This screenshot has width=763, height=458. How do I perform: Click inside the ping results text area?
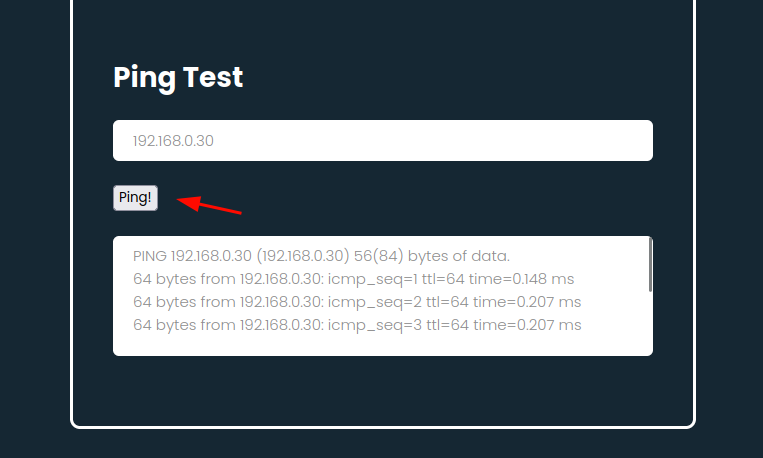pyautogui.click(x=382, y=296)
